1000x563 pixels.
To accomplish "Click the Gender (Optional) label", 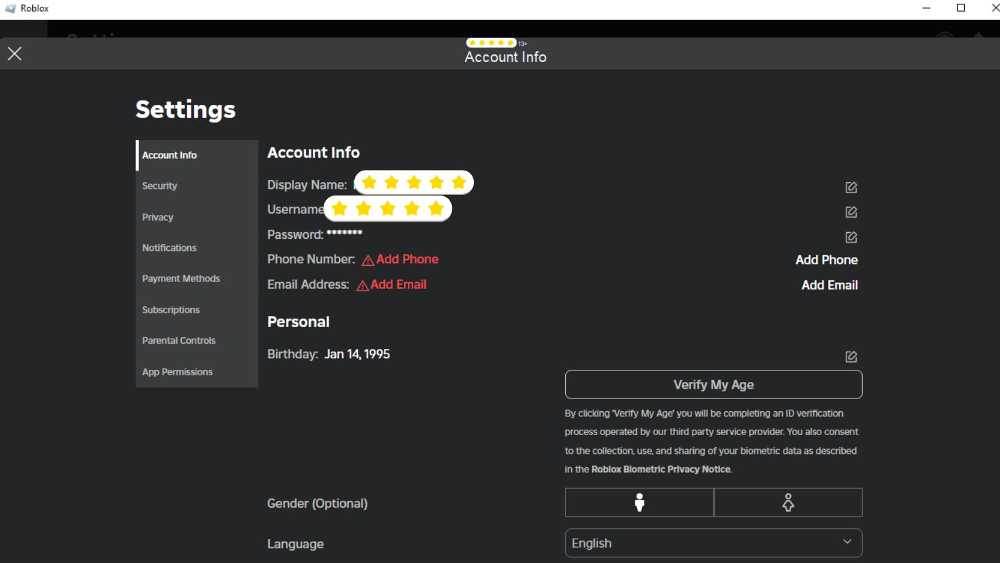I will pos(317,503).
